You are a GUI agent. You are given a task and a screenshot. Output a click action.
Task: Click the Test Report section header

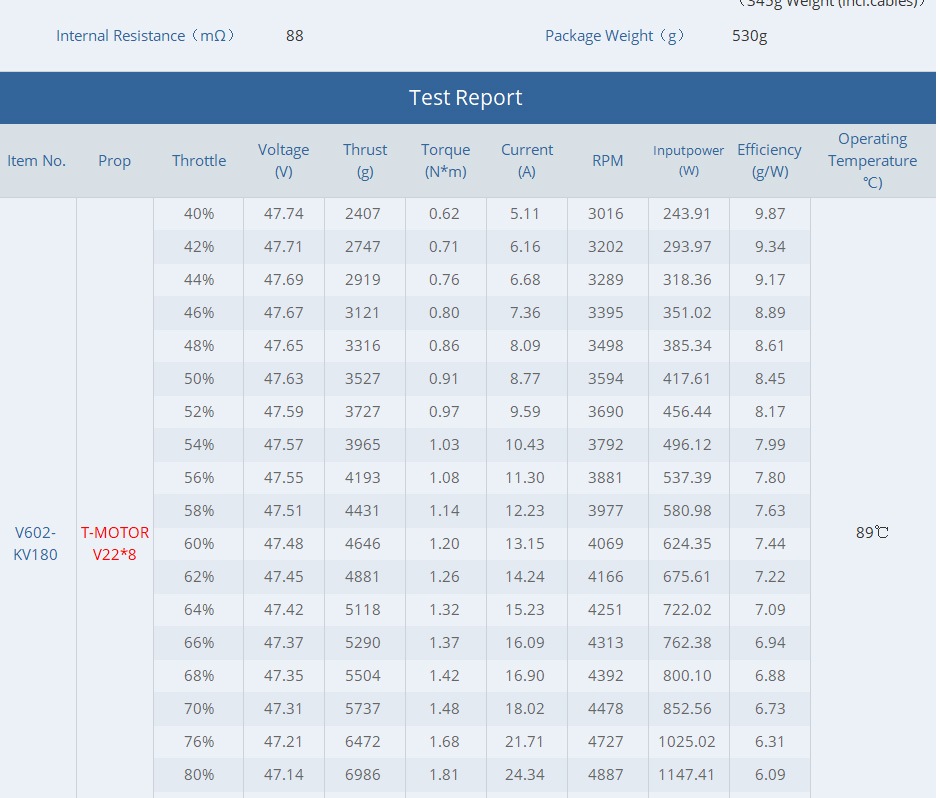coord(466,98)
